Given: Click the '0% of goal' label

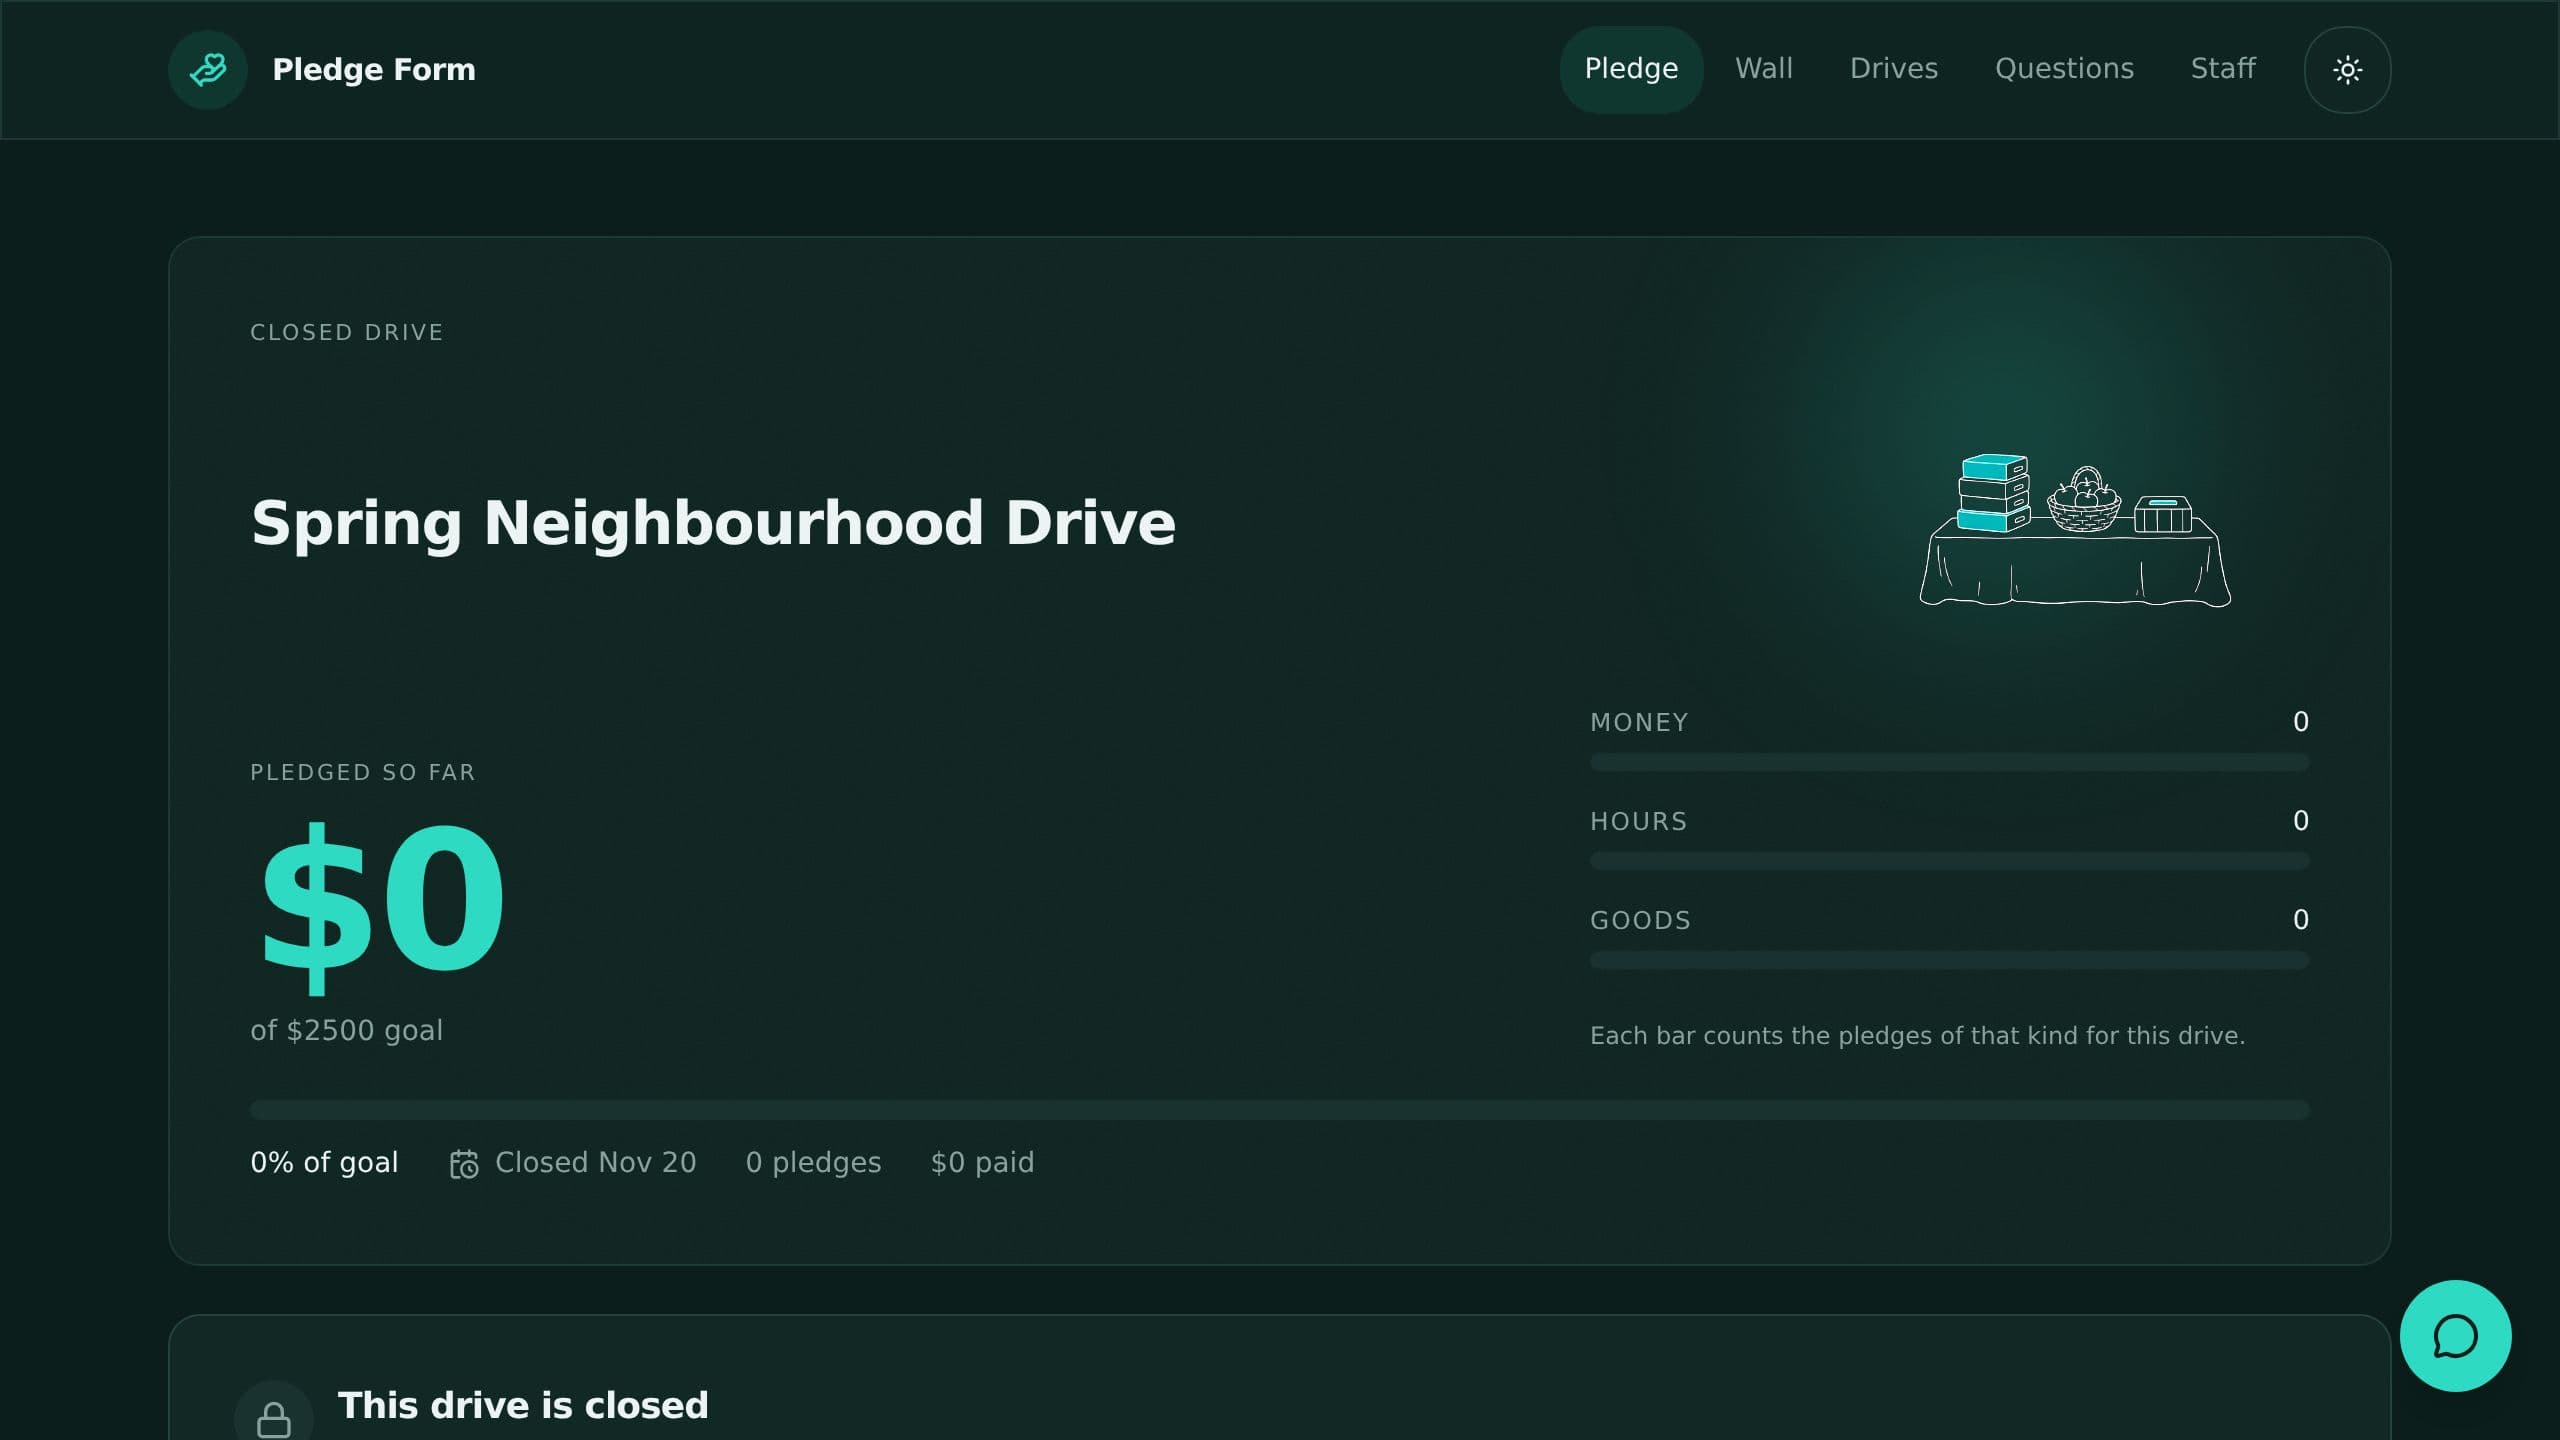Looking at the screenshot, I should (324, 1163).
